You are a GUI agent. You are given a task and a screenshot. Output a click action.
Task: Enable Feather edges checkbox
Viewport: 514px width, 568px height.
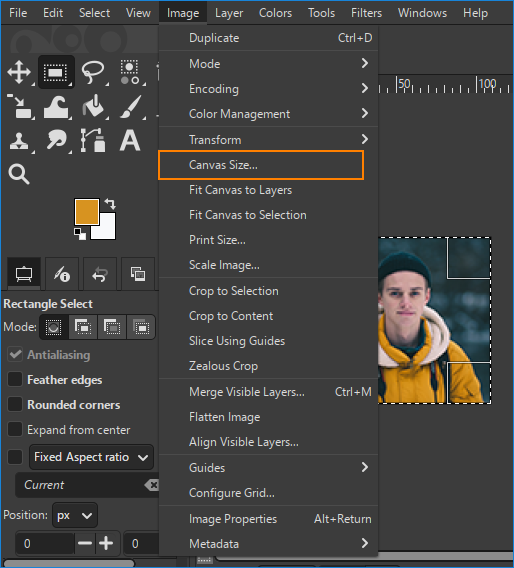15,380
